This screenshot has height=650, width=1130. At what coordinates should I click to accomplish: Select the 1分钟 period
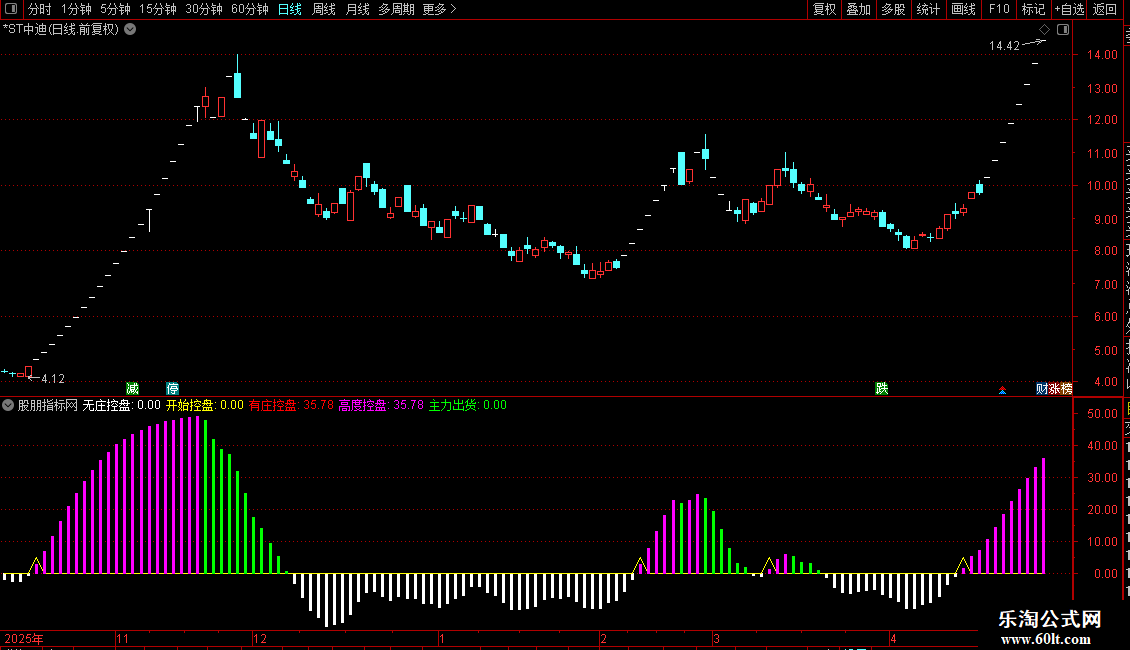point(76,9)
